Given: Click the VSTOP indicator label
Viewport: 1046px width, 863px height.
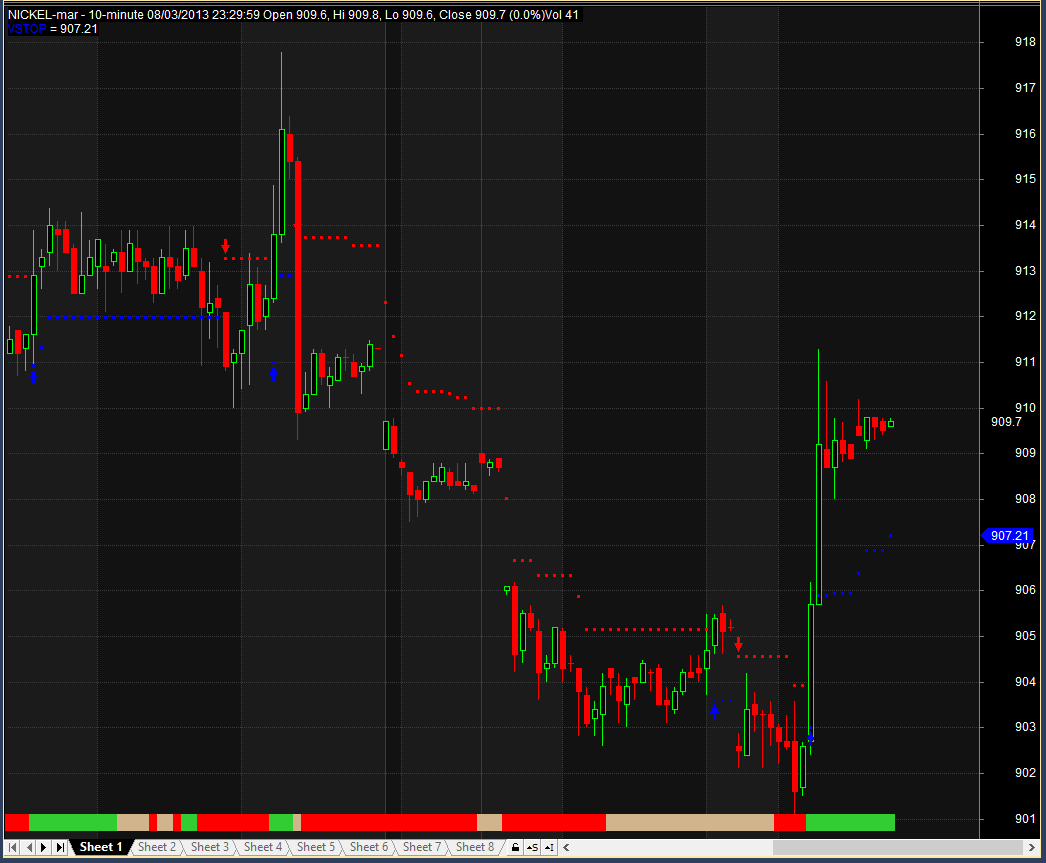Looking at the screenshot, I should pyautogui.click(x=27, y=29).
